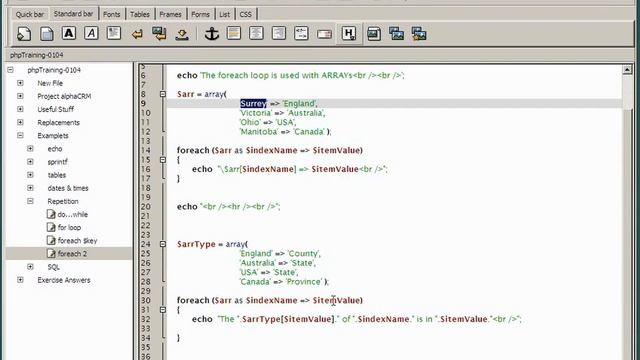This screenshot has height=360, width=640.
Task: Click $arrType variable on line 24
Action: [x=196, y=244]
